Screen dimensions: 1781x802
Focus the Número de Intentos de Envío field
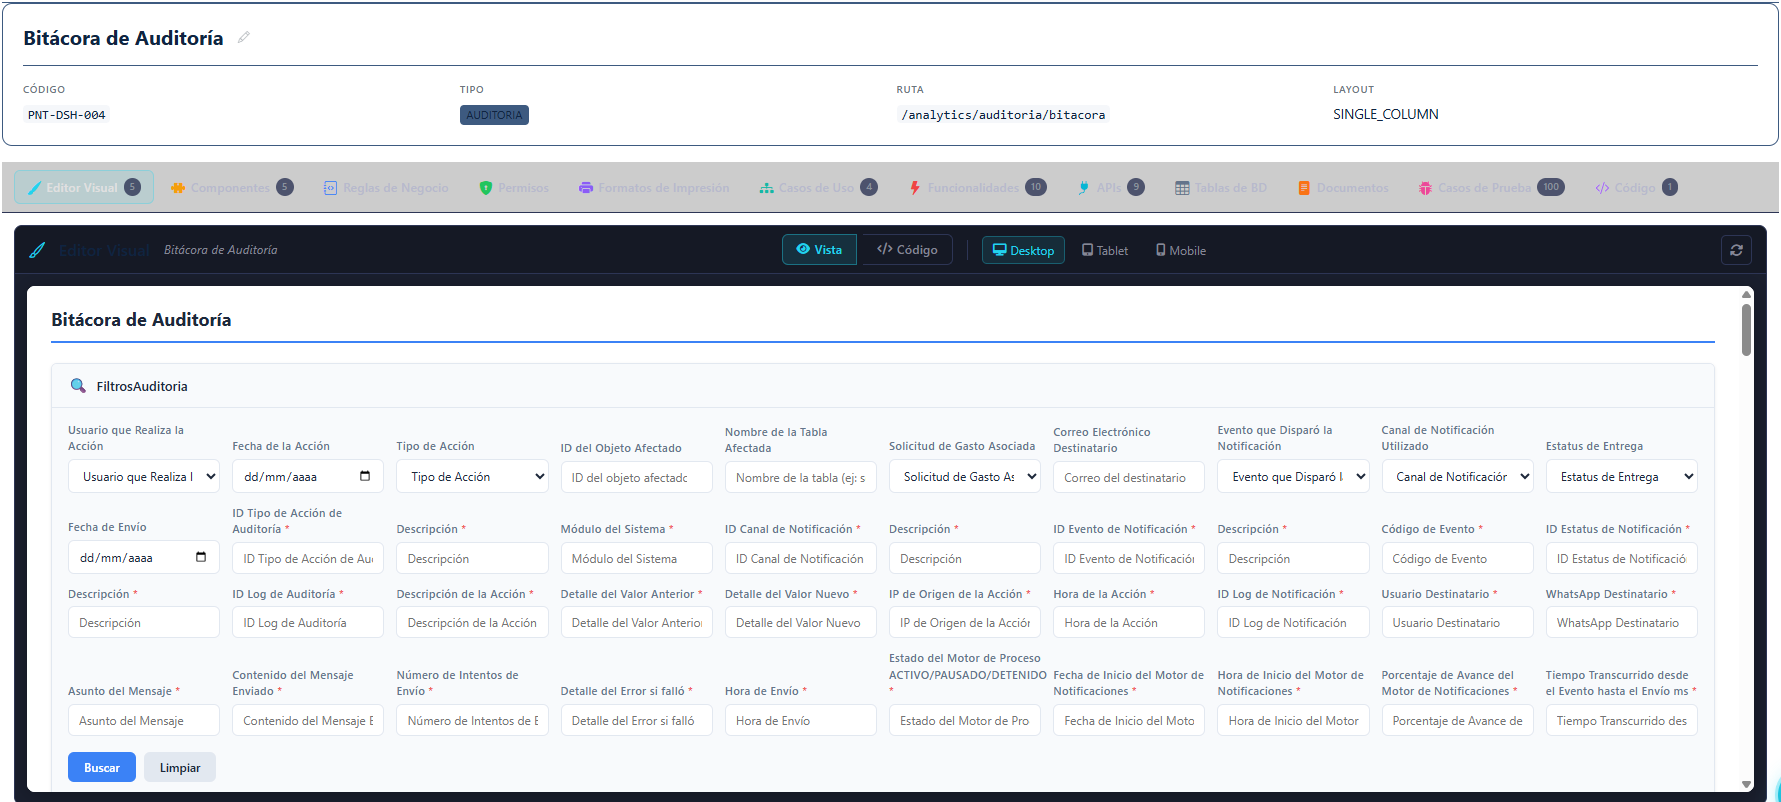(x=472, y=720)
